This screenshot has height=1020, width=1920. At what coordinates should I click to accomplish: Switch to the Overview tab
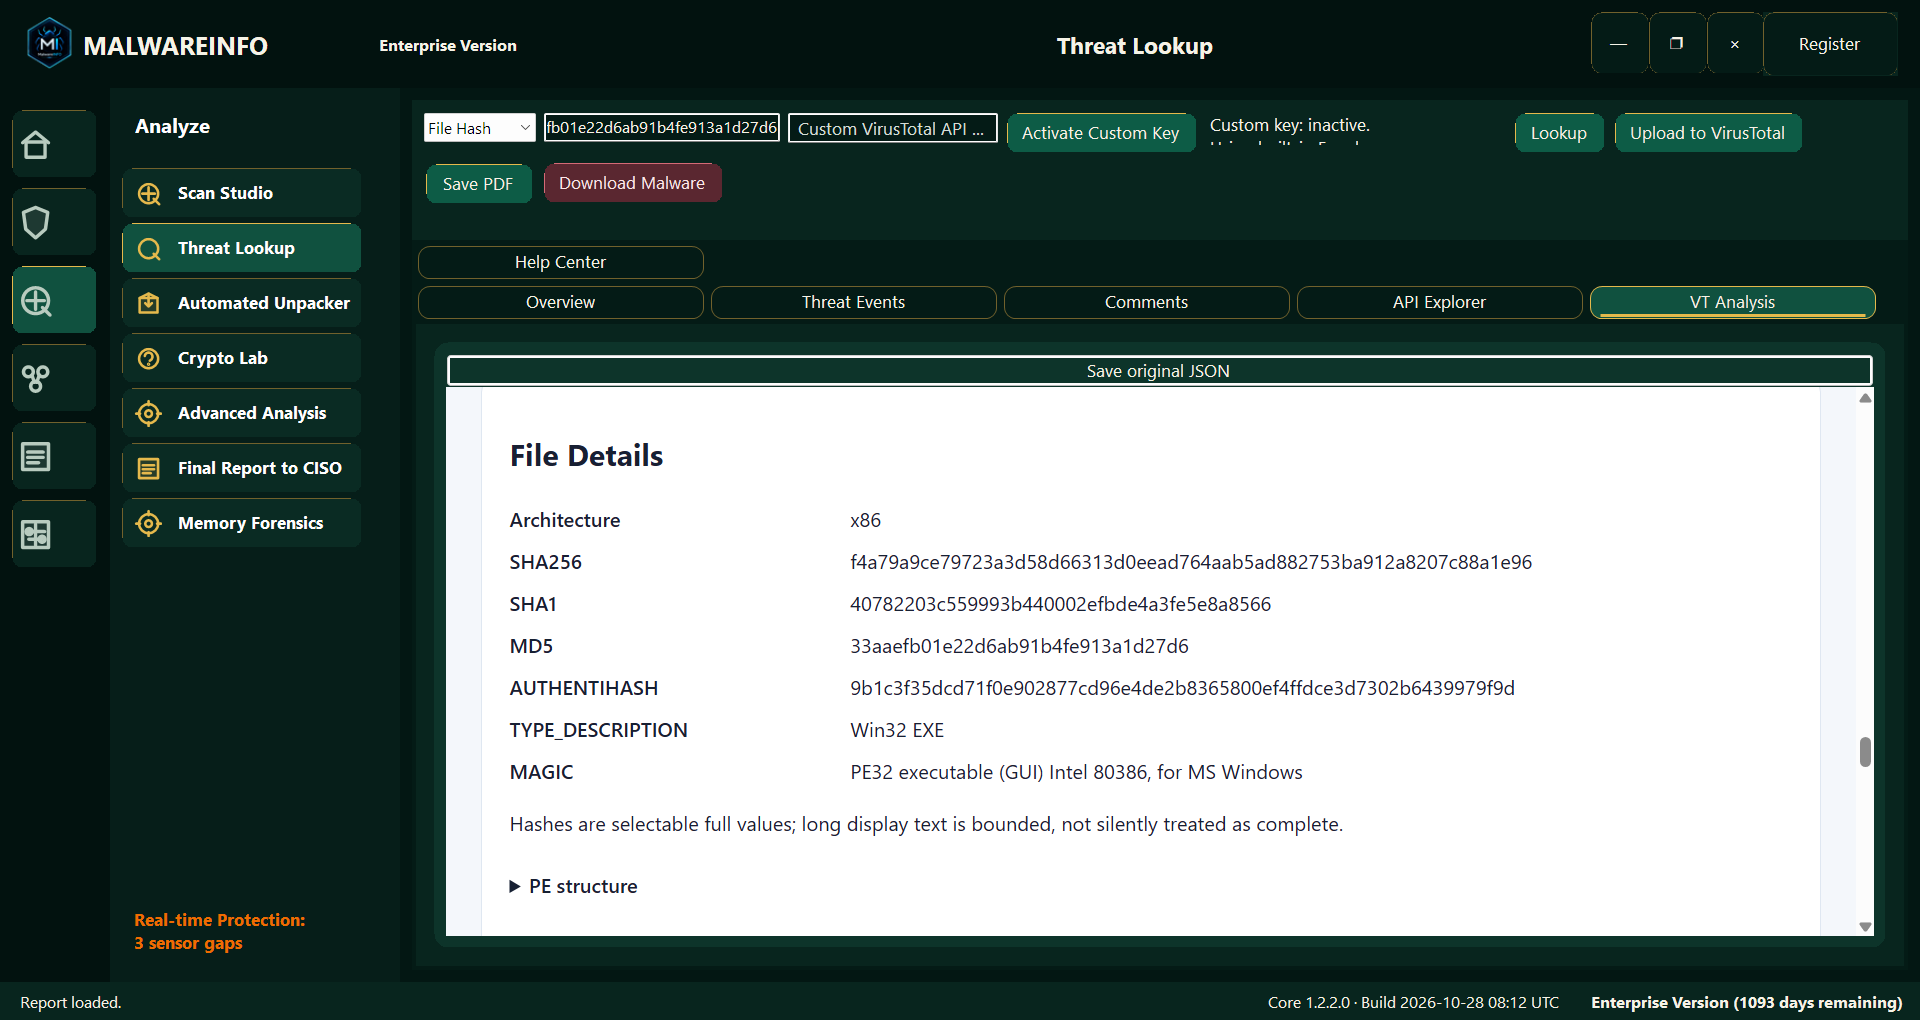560,302
